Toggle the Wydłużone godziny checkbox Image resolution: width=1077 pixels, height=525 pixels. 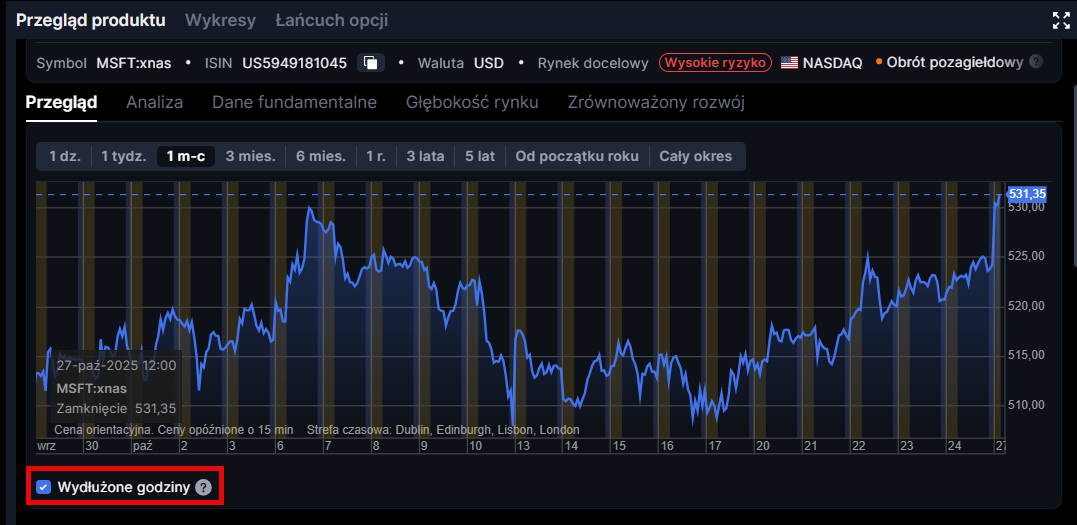(x=43, y=488)
